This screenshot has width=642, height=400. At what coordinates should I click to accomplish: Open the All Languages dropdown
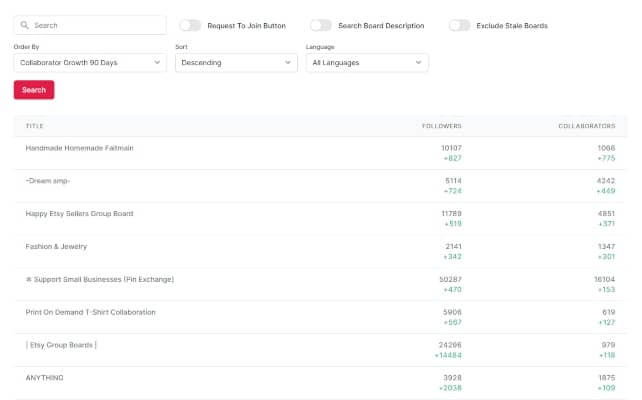pyautogui.click(x=367, y=63)
